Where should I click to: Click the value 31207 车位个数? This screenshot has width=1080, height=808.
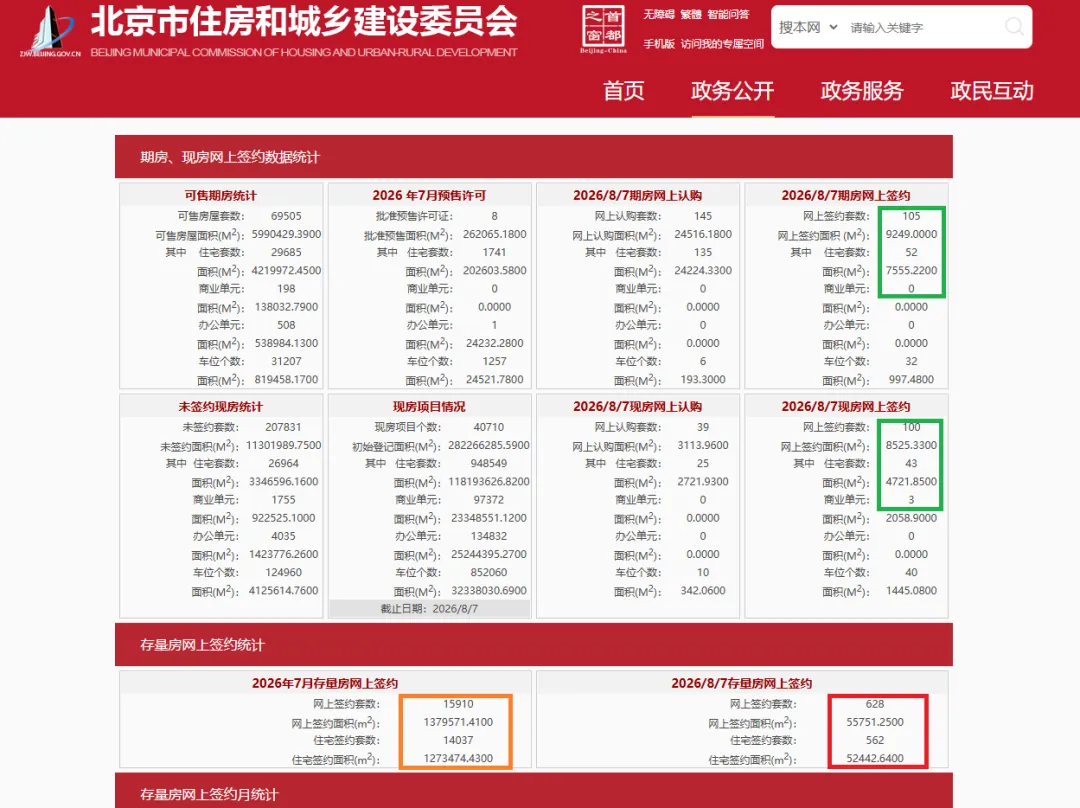(286, 361)
